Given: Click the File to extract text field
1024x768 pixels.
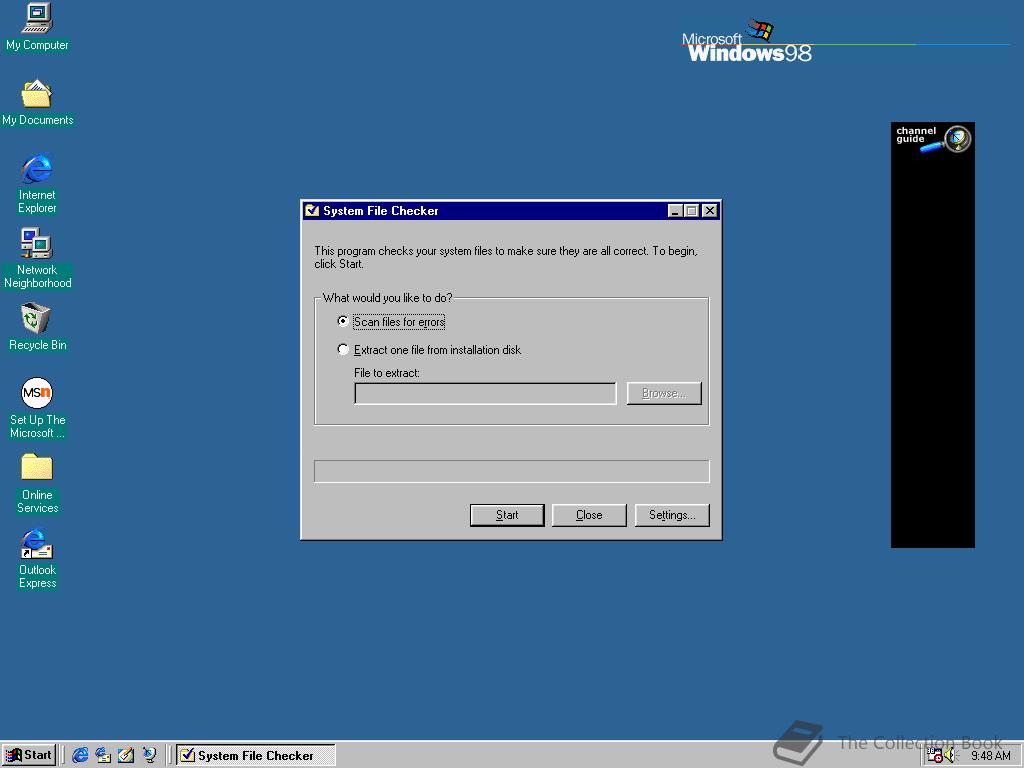Looking at the screenshot, I should point(485,393).
